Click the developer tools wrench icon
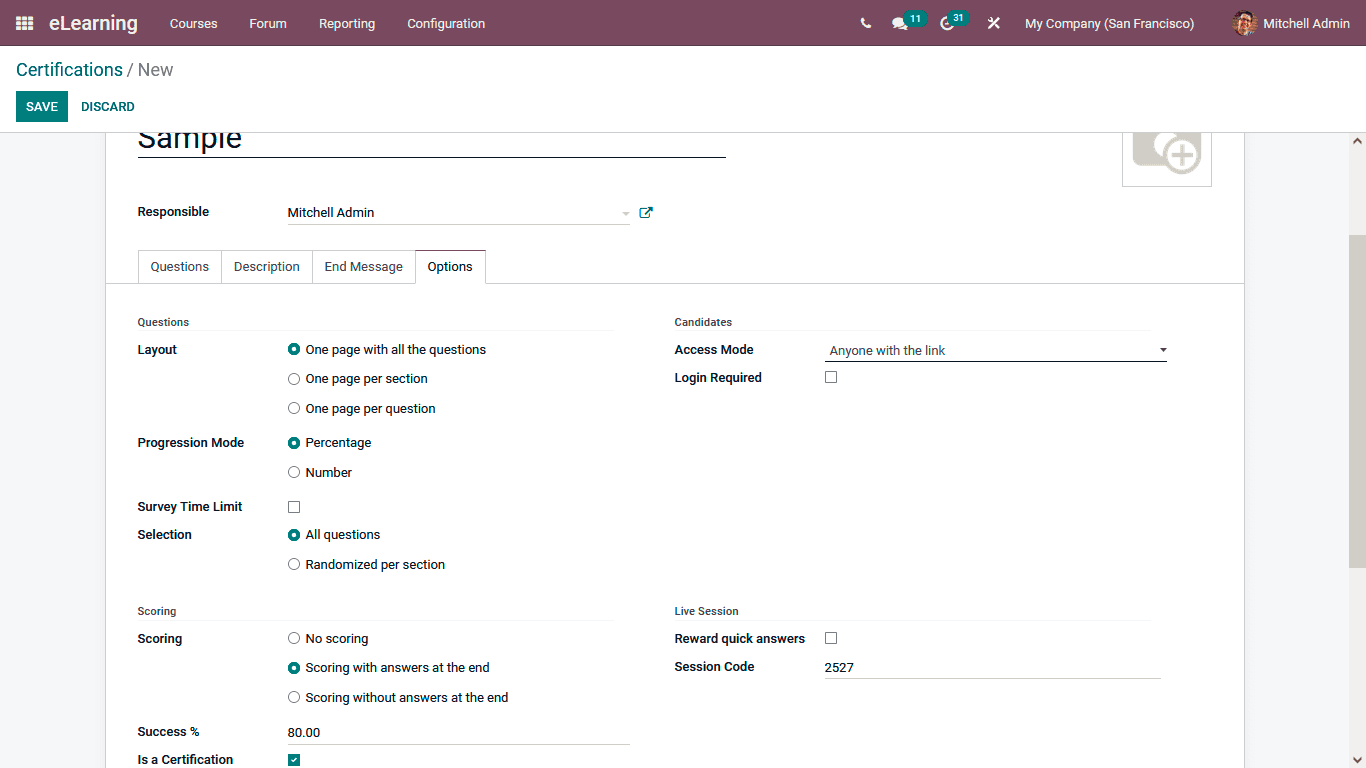This screenshot has height=768, width=1366. pyautogui.click(x=993, y=23)
